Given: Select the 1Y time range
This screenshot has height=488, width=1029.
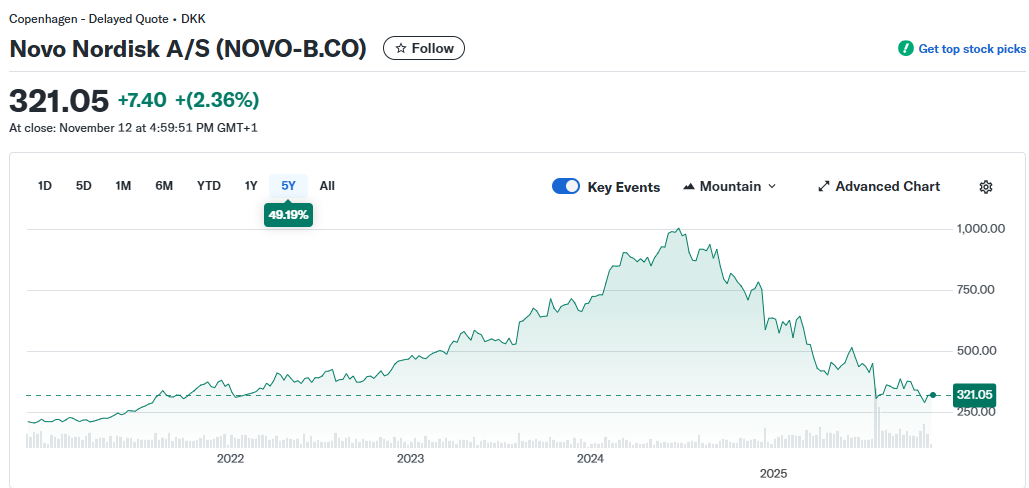Looking at the screenshot, I should pos(251,186).
